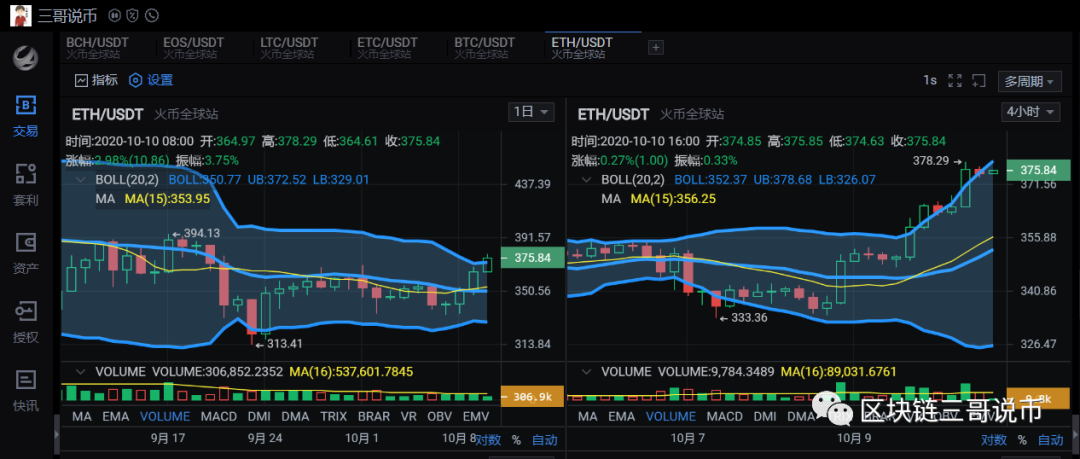The image size is (1080, 459).
Task: Open the 交易 trading section in sidebar
Action: coord(25,116)
